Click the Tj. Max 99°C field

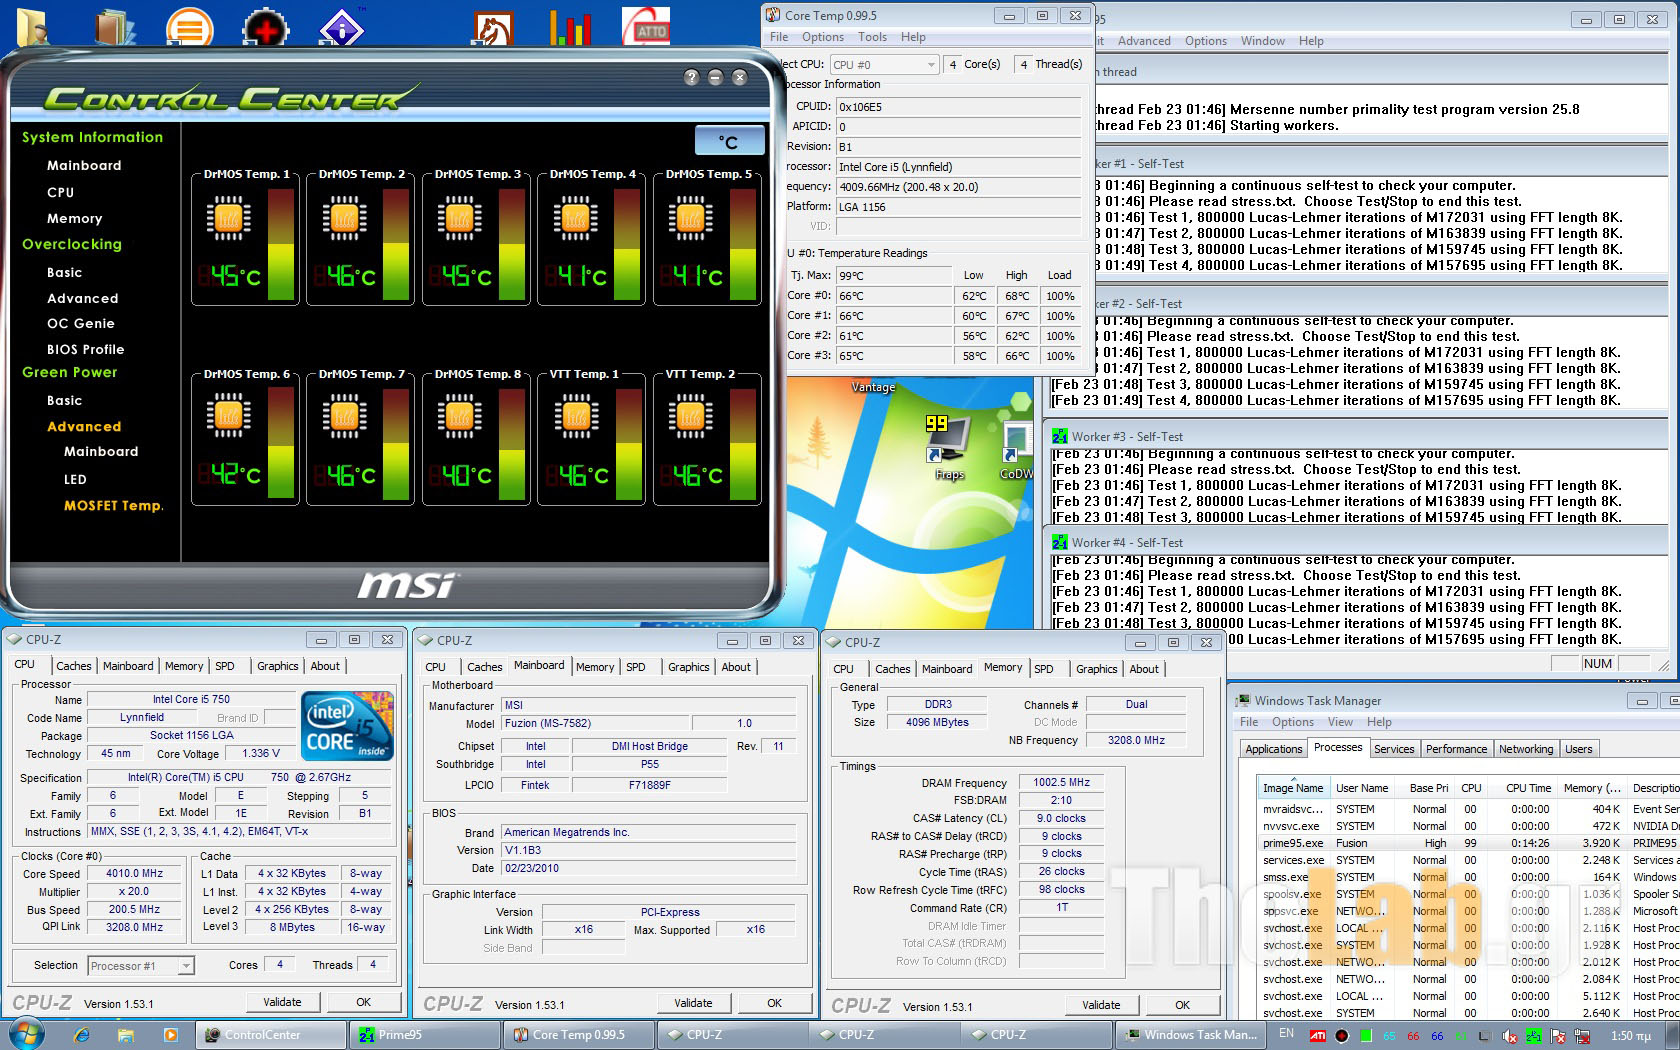(894, 276)
